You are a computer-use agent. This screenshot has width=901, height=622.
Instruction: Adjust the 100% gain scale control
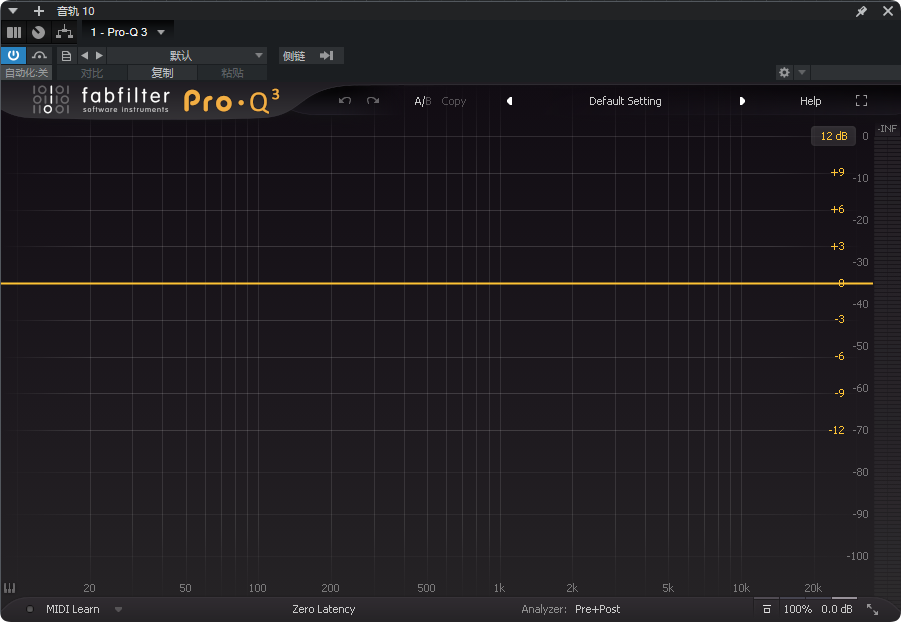pyautogui.click(x=798, y=609)
